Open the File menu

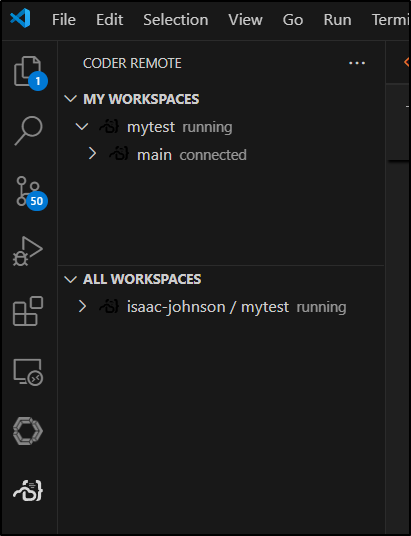pyautogui.click(x=64, y=20)
